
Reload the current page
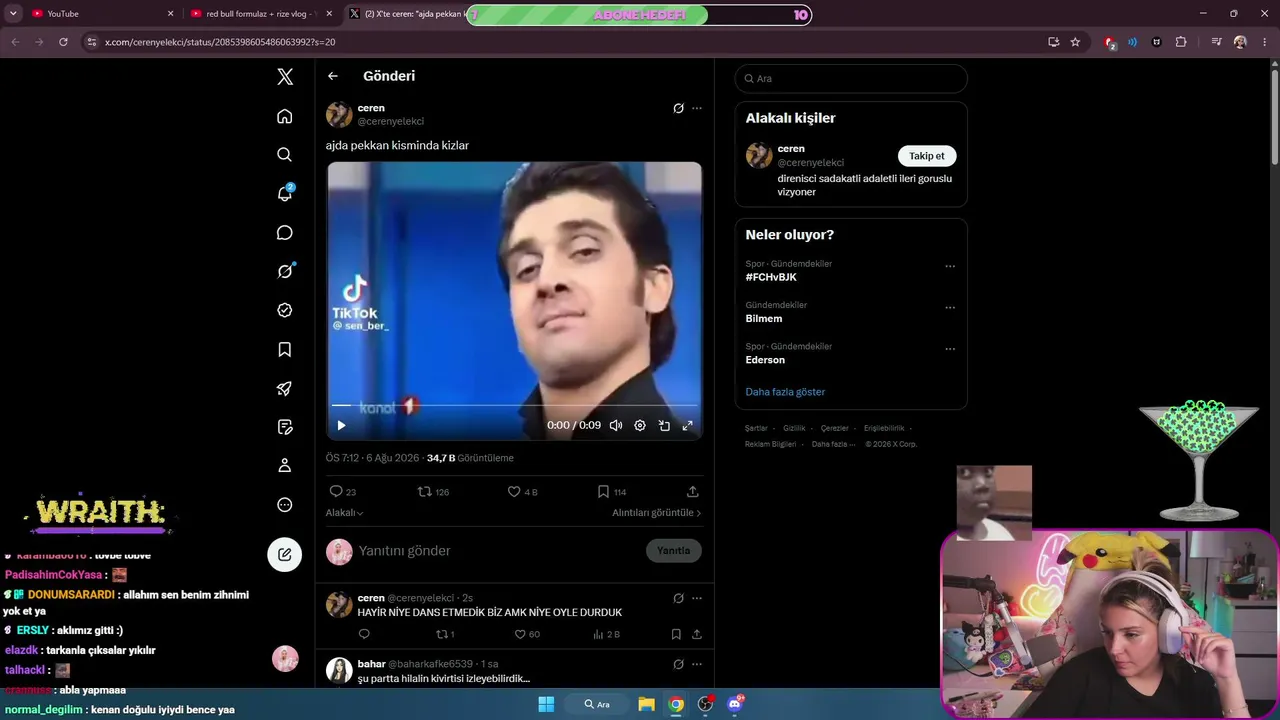63,42
